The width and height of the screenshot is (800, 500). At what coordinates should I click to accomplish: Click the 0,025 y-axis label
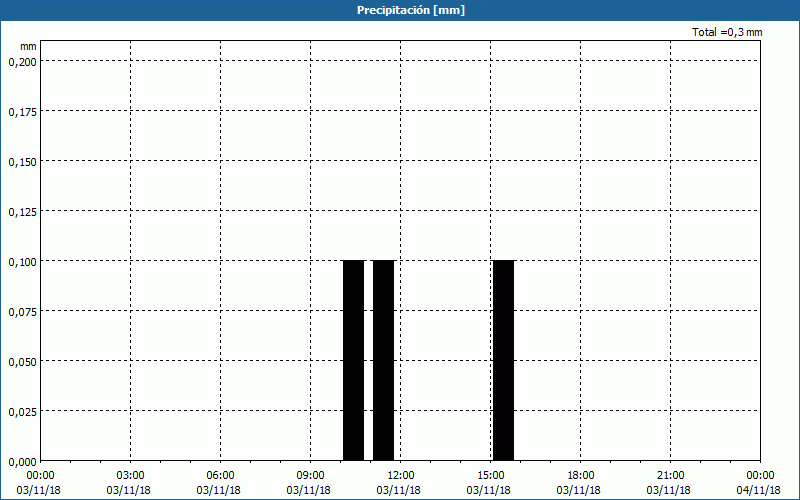coord(23,412)
